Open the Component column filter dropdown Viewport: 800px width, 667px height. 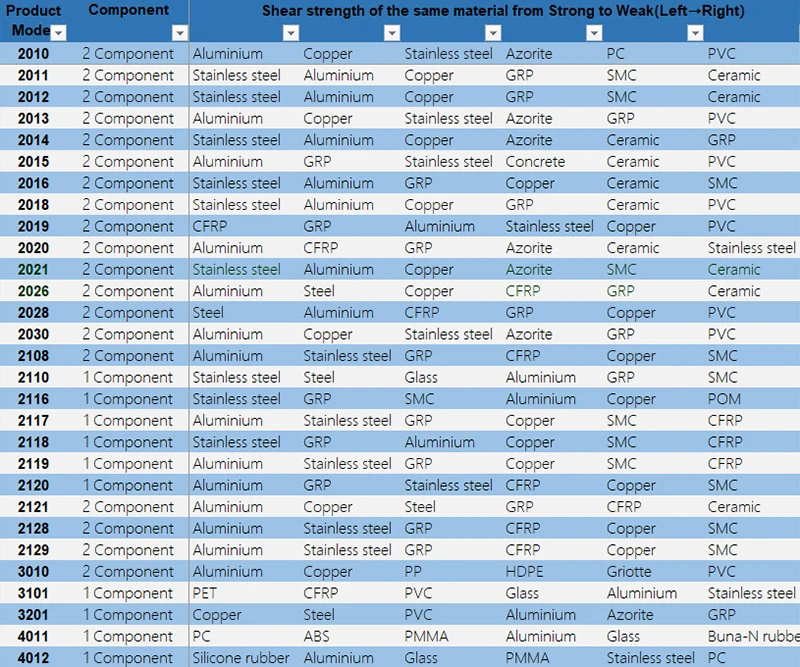[x=180, y=33]
